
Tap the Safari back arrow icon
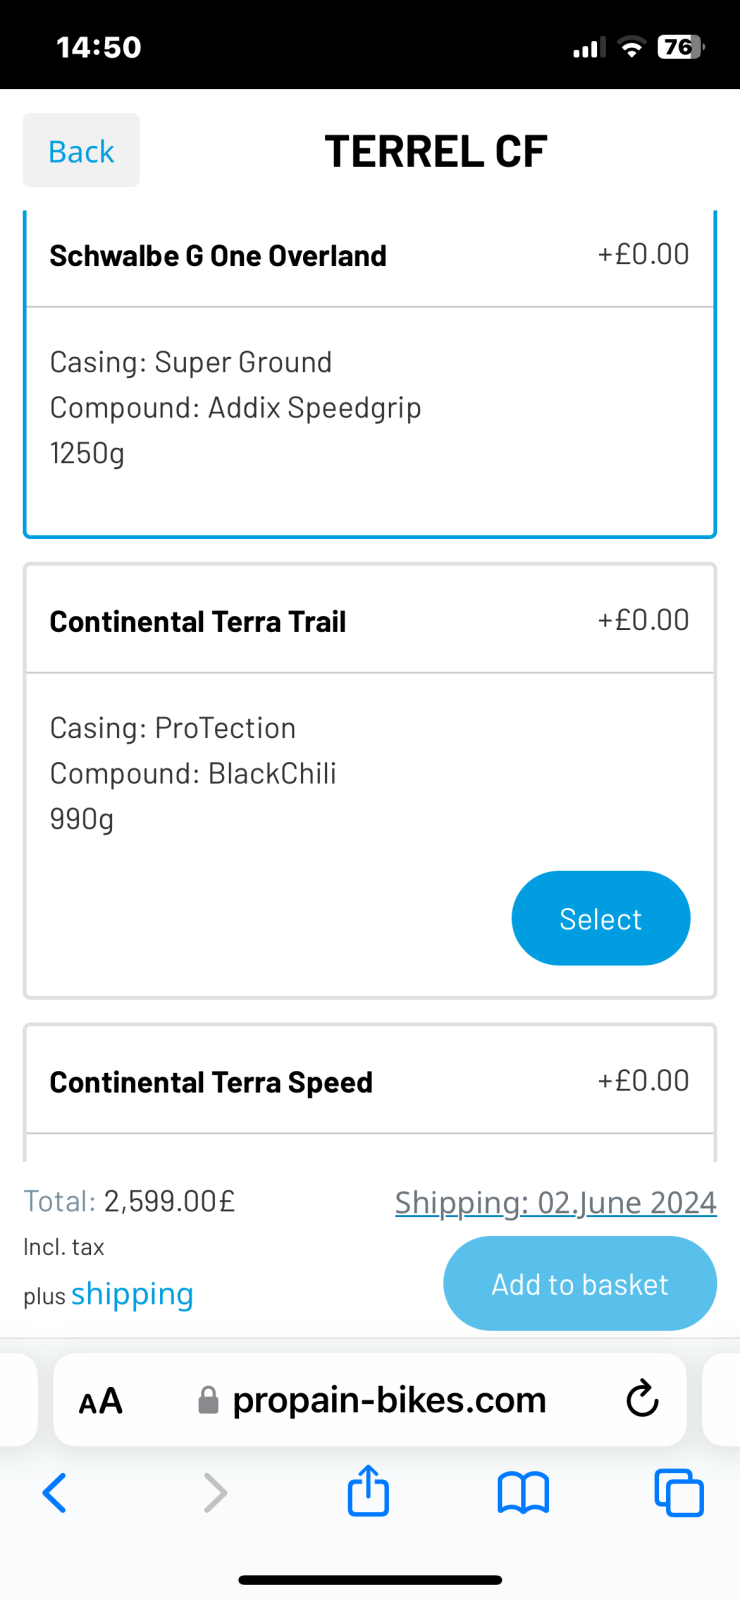[x=55, y=1493]
